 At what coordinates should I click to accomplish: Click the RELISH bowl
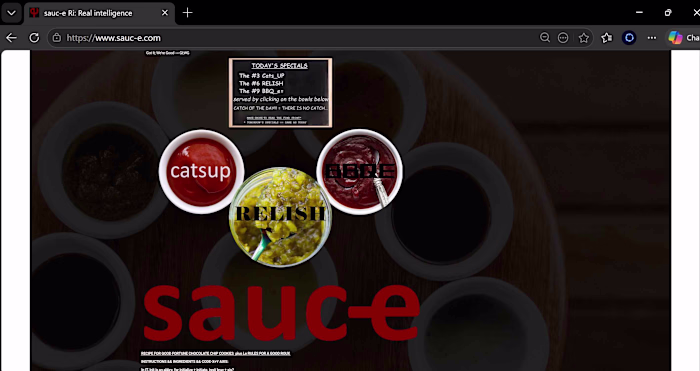(x=280, y=217)
